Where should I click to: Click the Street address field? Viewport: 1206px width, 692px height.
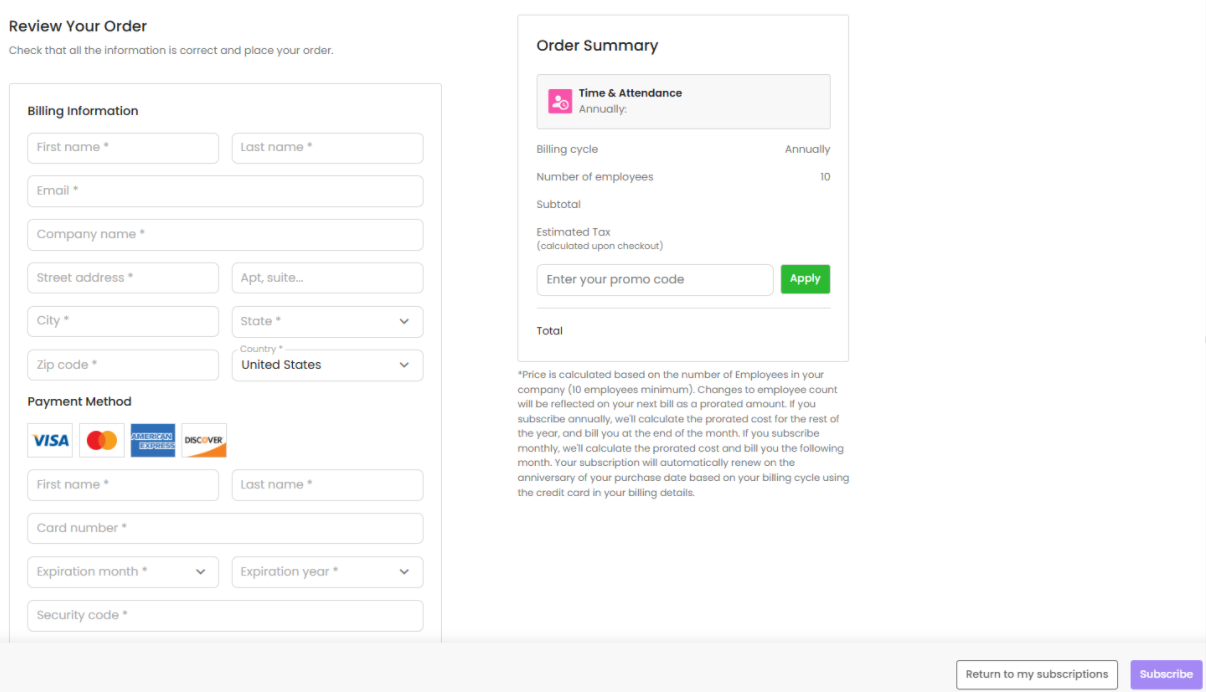122,278
